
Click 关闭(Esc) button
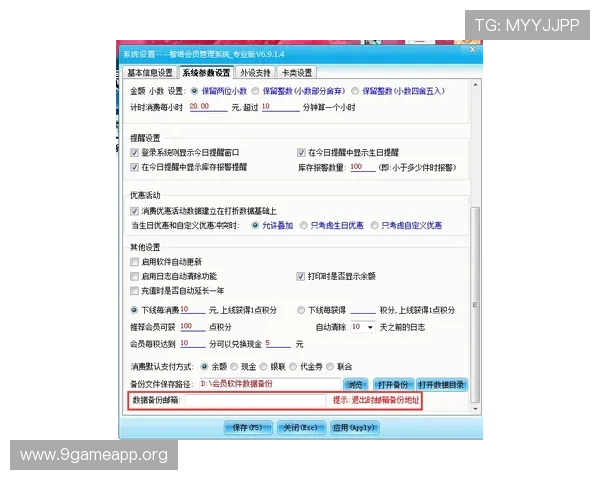[301, 428]
